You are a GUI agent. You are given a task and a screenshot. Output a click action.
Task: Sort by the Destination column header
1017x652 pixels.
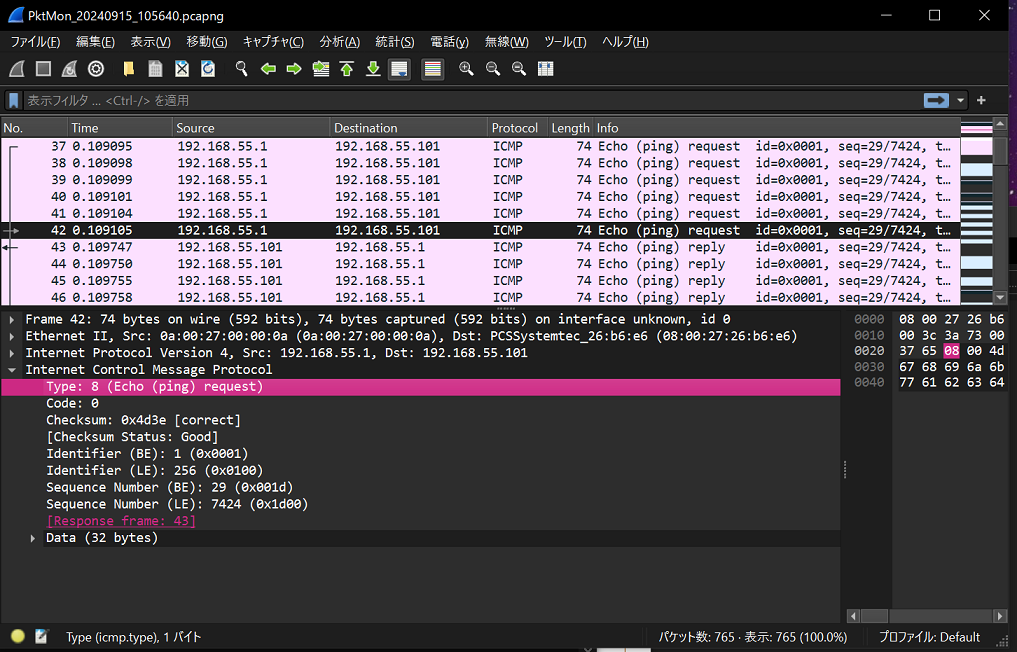[409, 128]
